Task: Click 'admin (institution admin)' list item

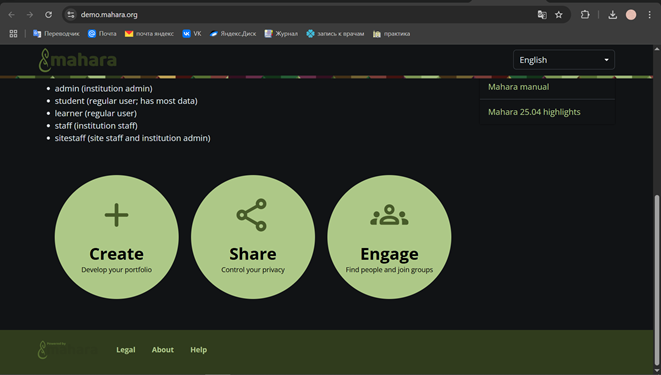Action: [x=104, y=88]
